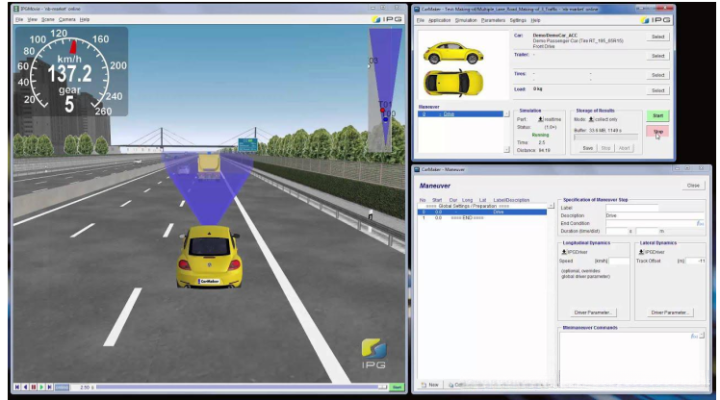This screenshot has height=400, width=720.
Task: Click the Speed km/h input field
Action: [619, 261]
